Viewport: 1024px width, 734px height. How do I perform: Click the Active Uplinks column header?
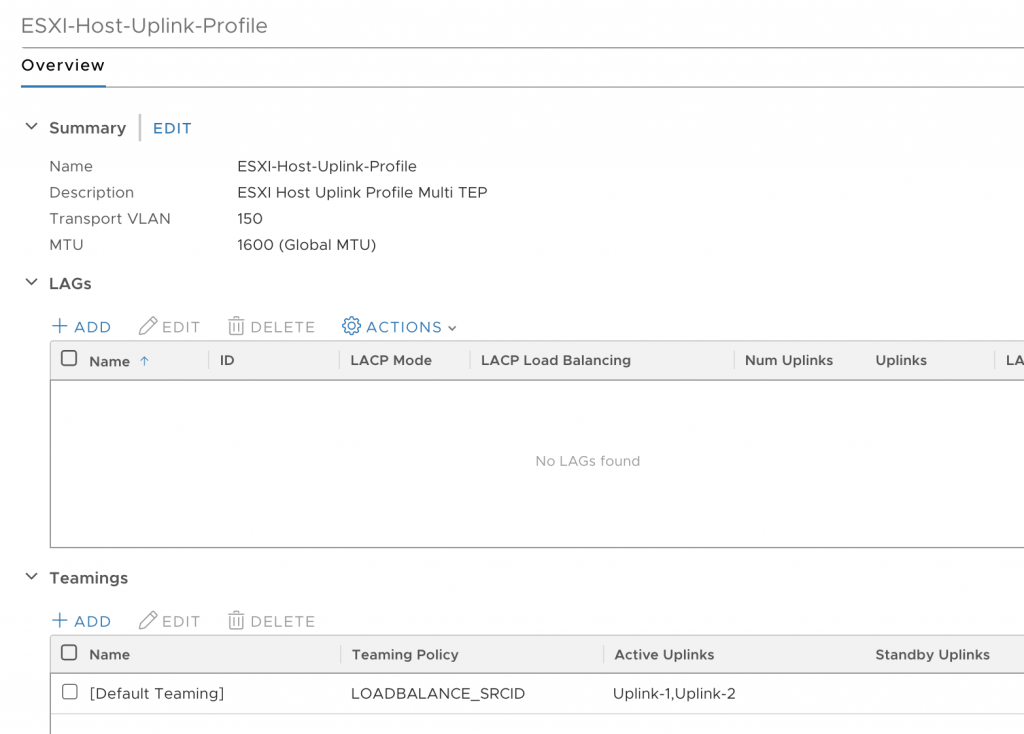(x=664, y=655)
